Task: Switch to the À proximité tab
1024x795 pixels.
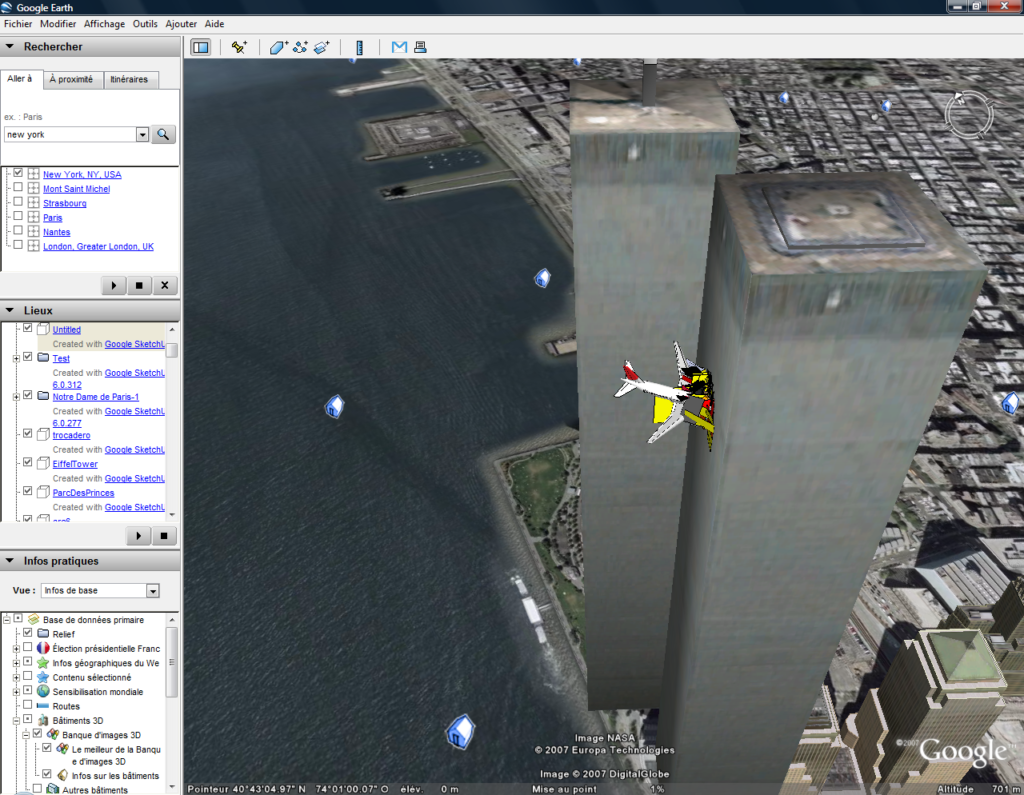Action: coord(72,80)
